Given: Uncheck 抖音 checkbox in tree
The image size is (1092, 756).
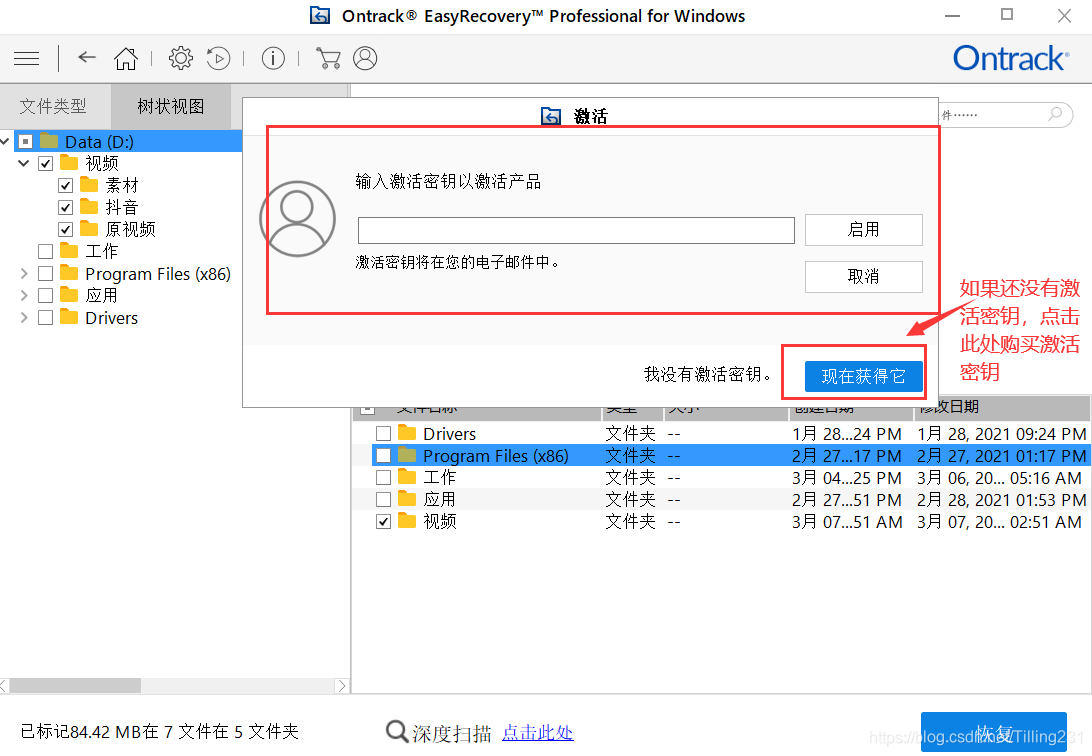Looking at the screenshot, I should pos(65,207).
